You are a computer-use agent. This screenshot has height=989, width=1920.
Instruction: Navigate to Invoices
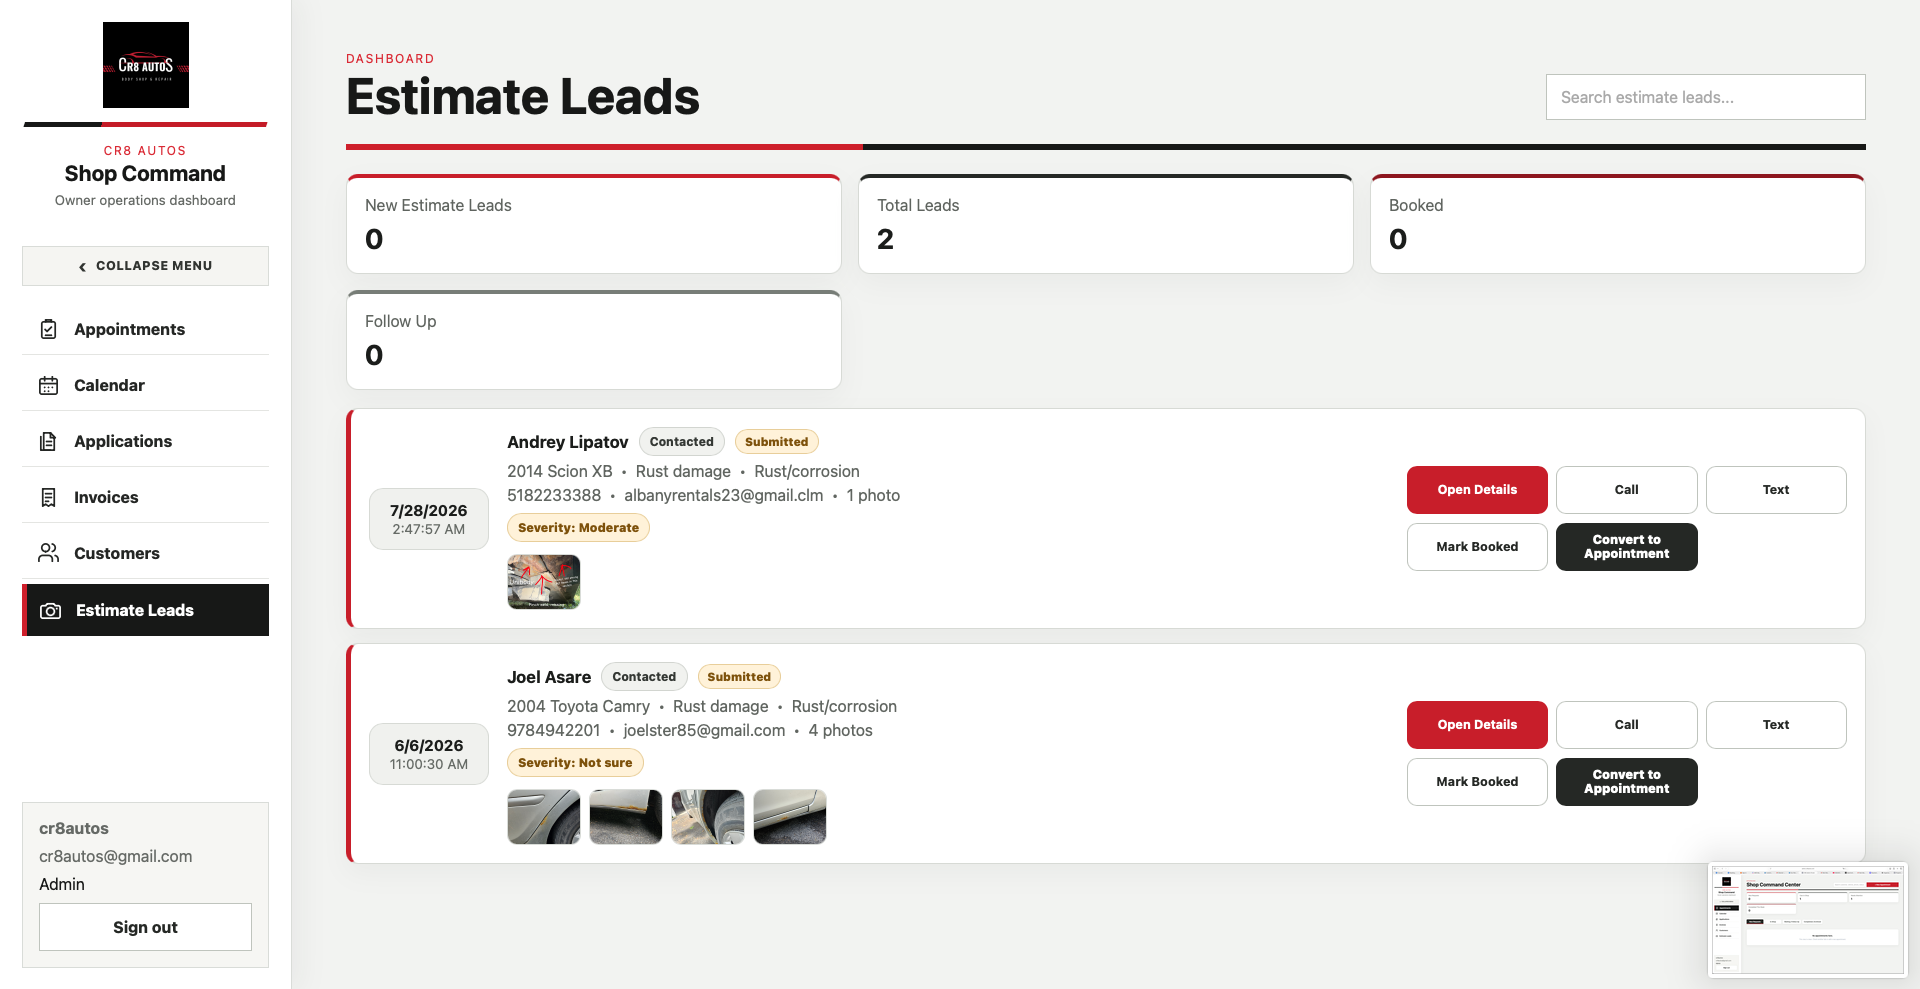[x=146, y=497]
